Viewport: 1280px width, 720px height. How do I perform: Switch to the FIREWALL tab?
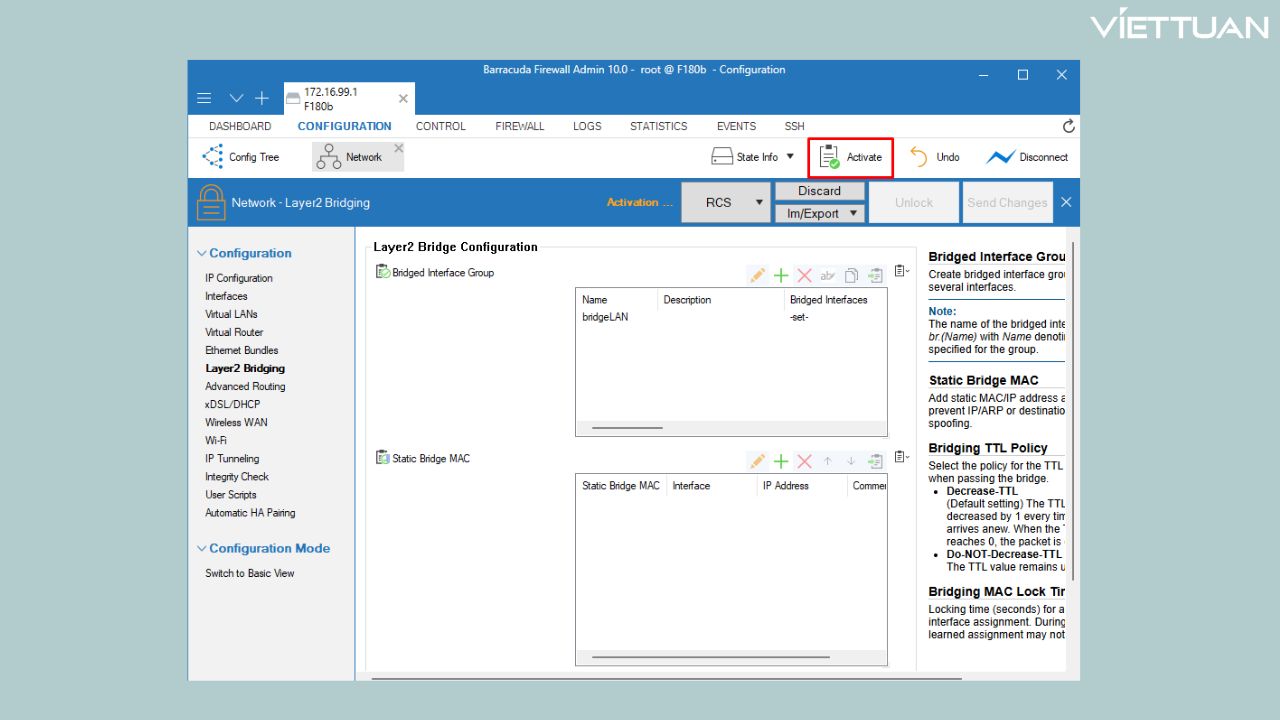tap(519, 126)
